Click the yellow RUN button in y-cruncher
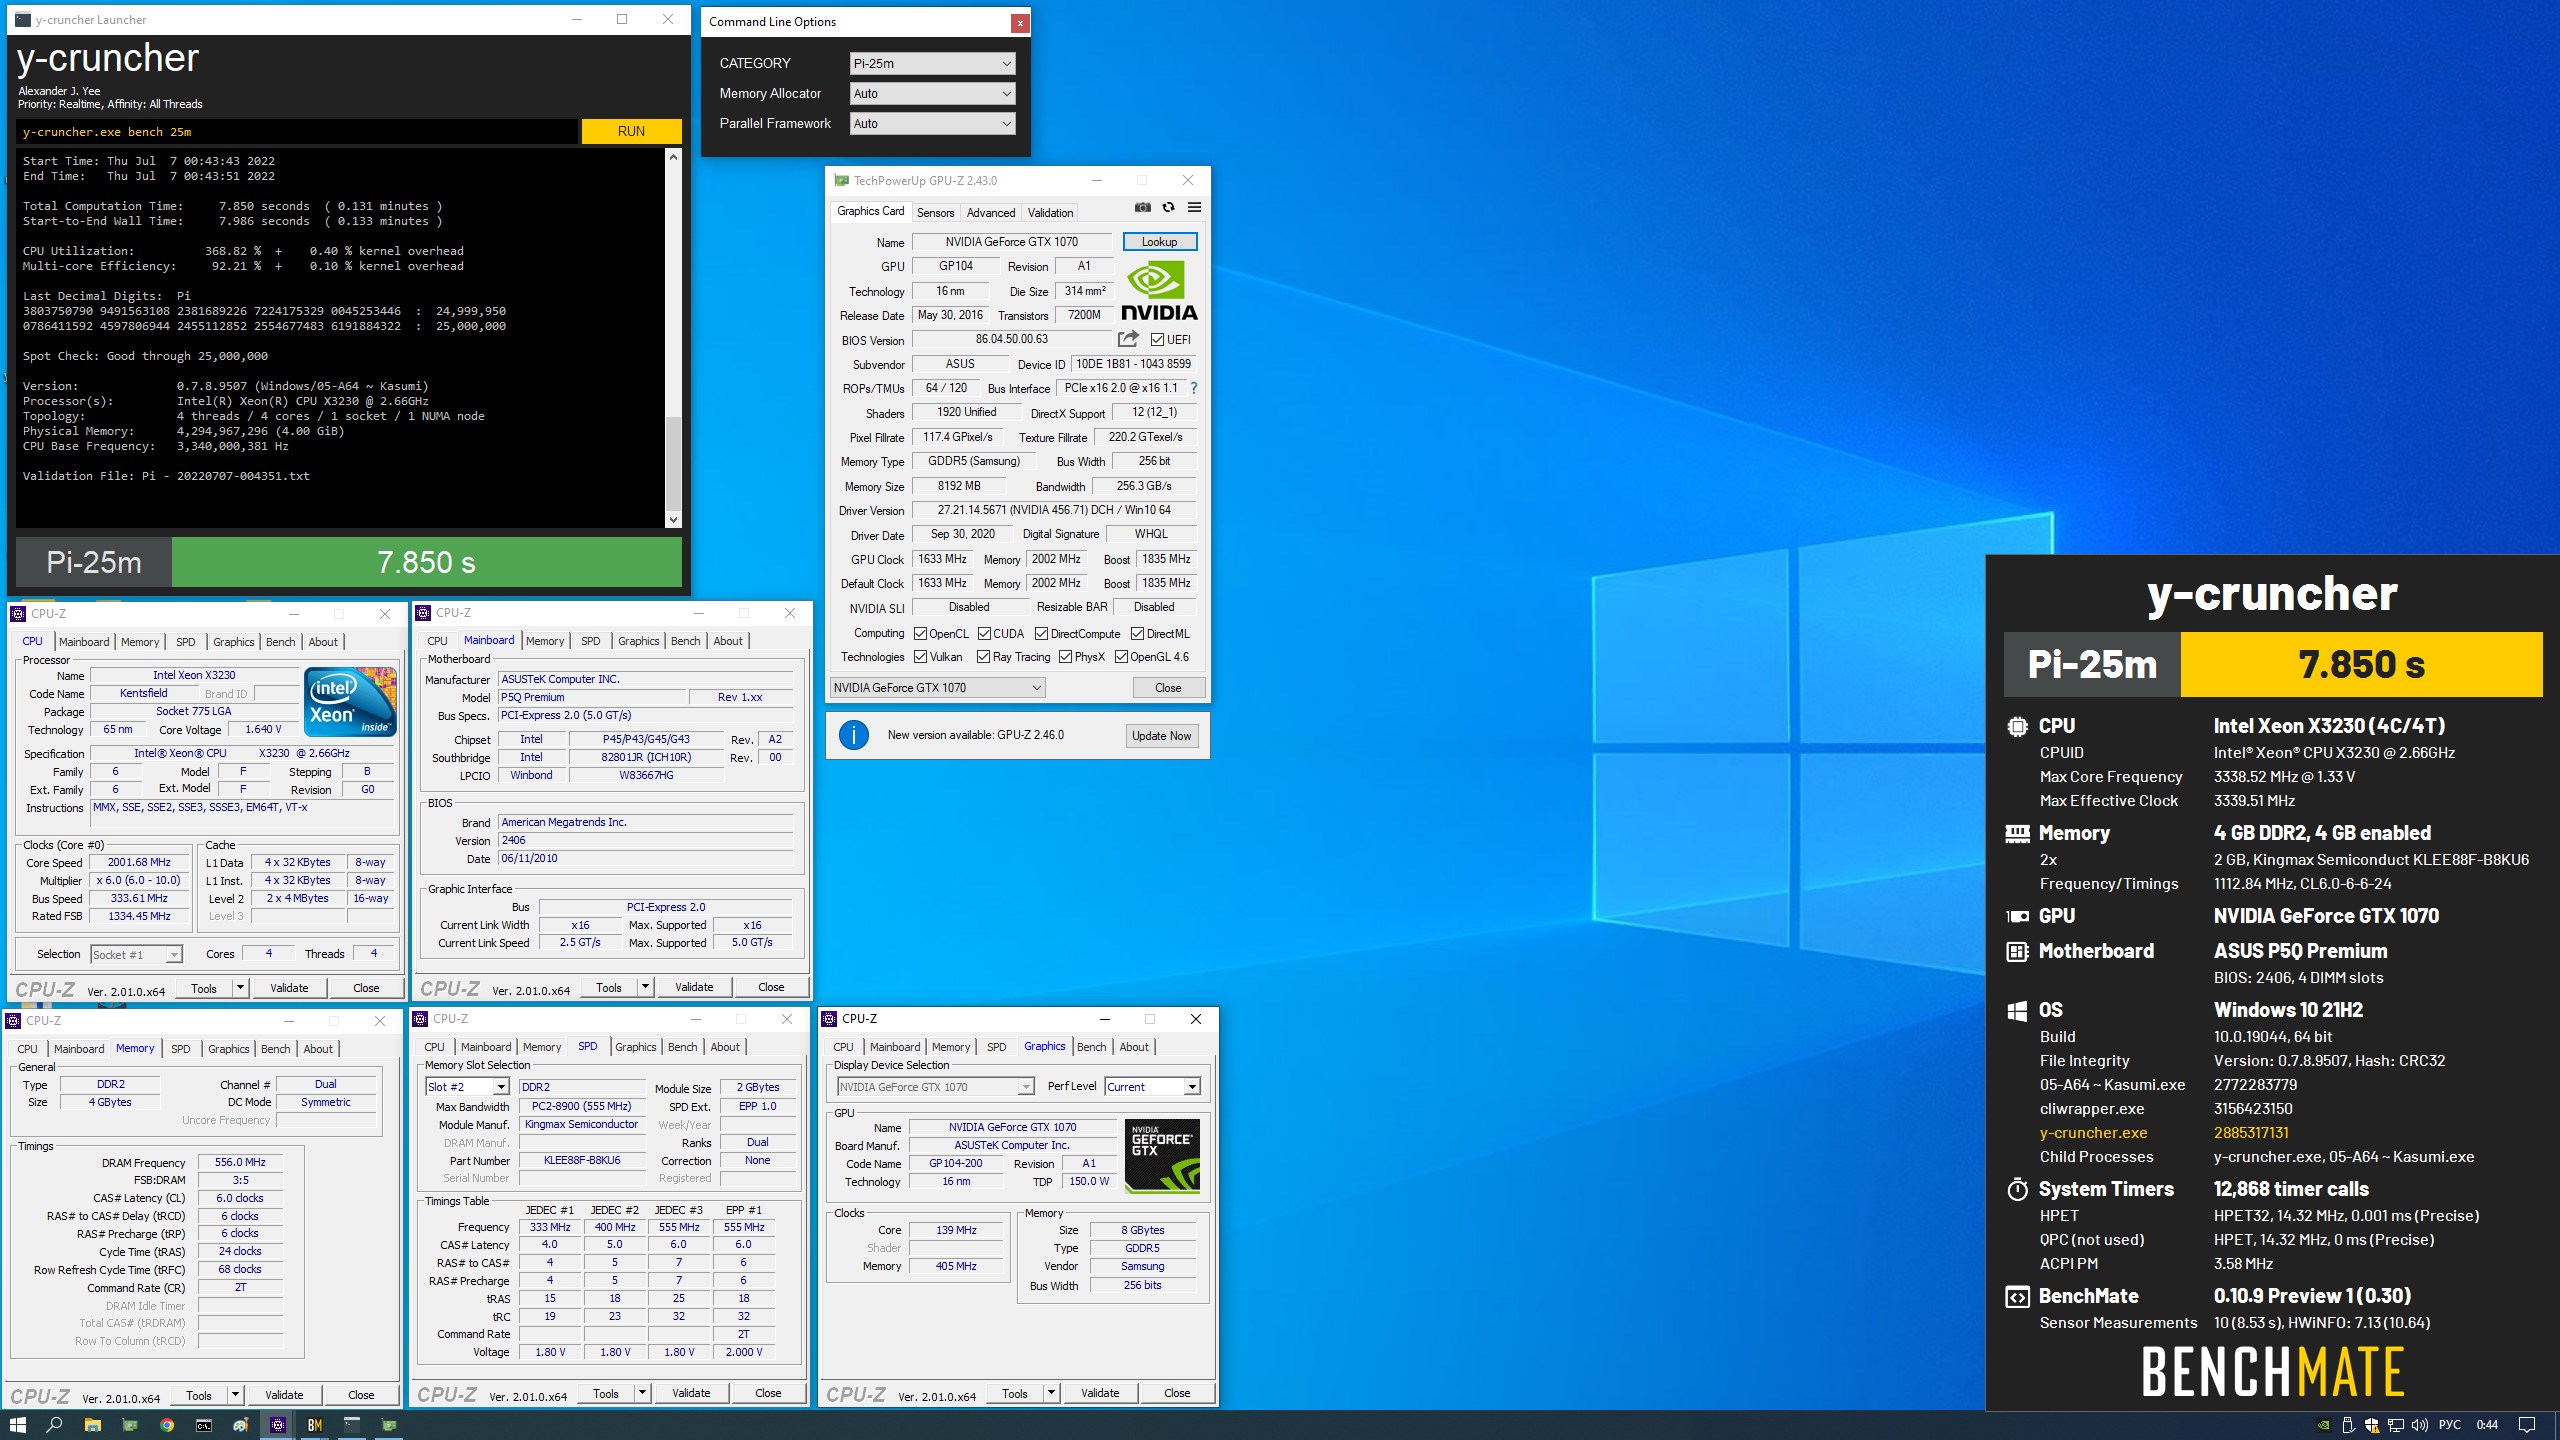 [631, 131]
